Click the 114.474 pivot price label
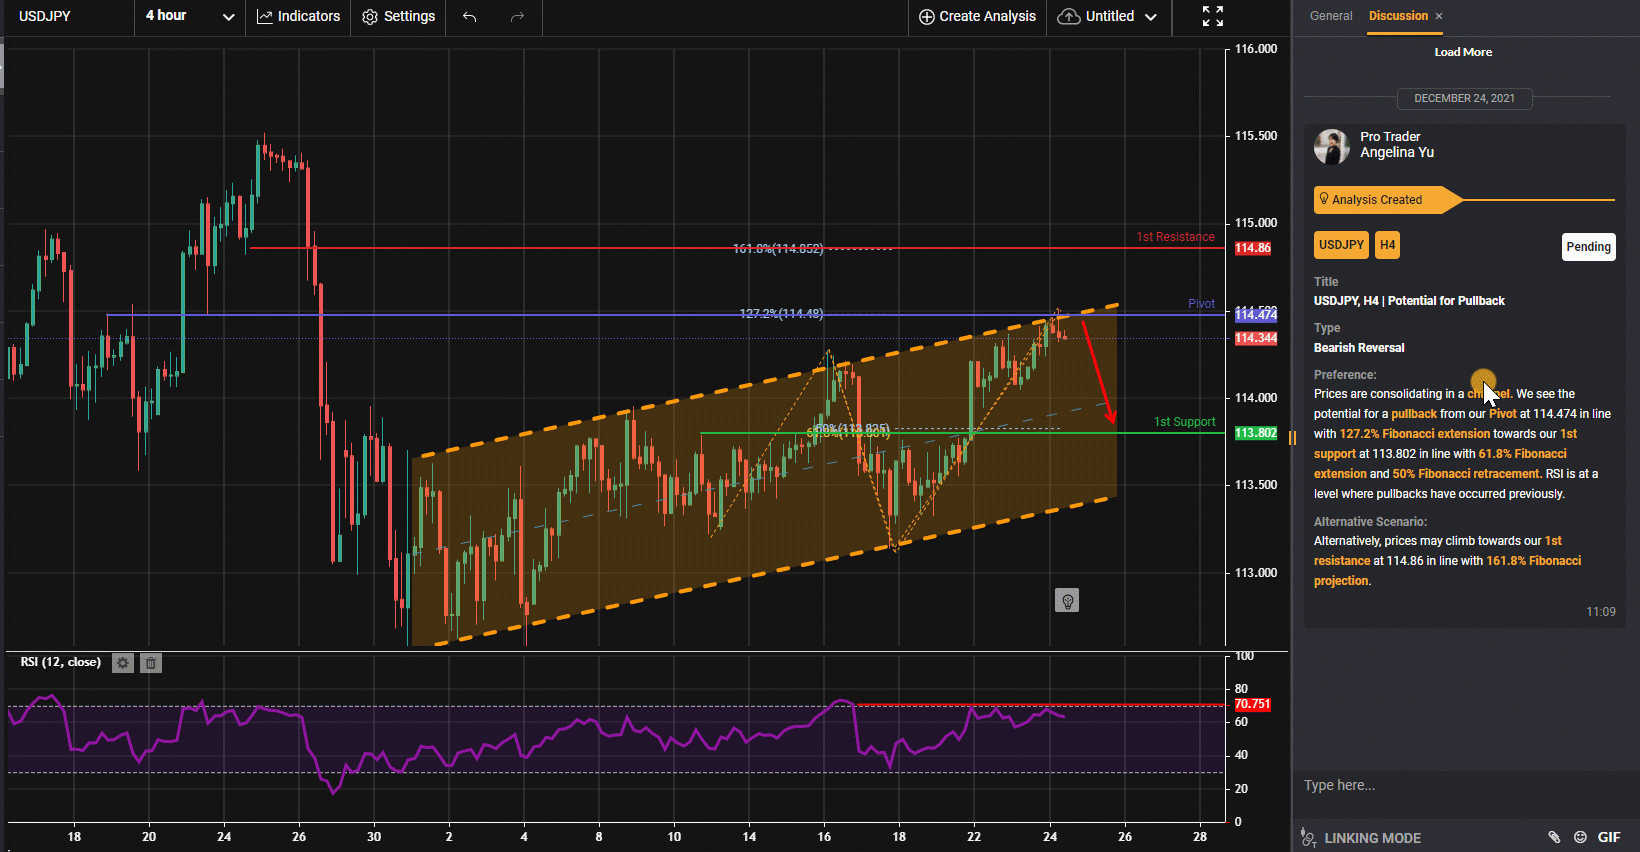 1256,315
